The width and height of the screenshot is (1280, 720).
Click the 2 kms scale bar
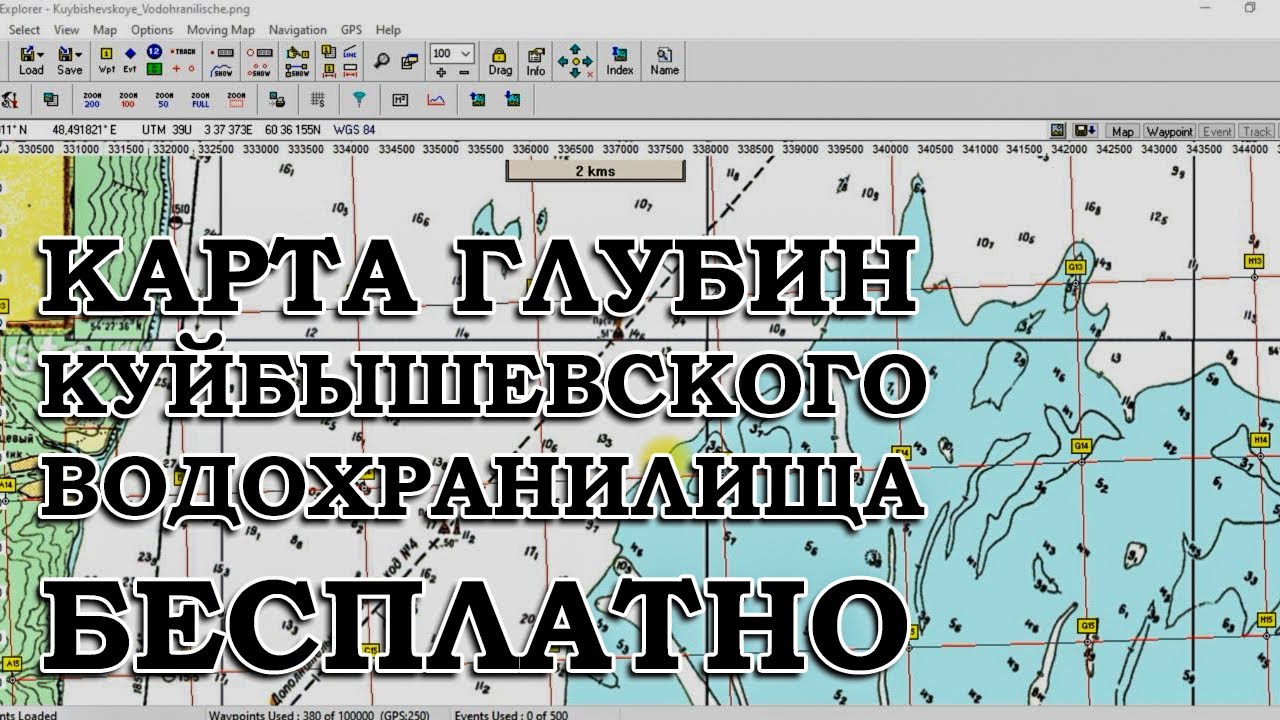pyautogui.click(x=594, y=171)
